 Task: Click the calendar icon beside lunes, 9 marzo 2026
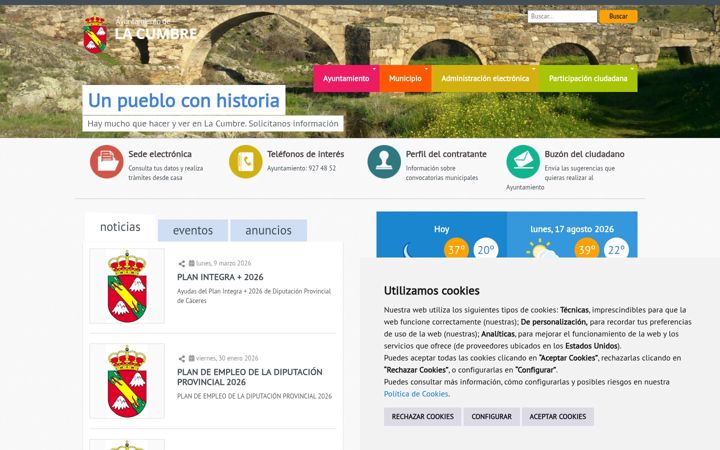pos(191,263)
